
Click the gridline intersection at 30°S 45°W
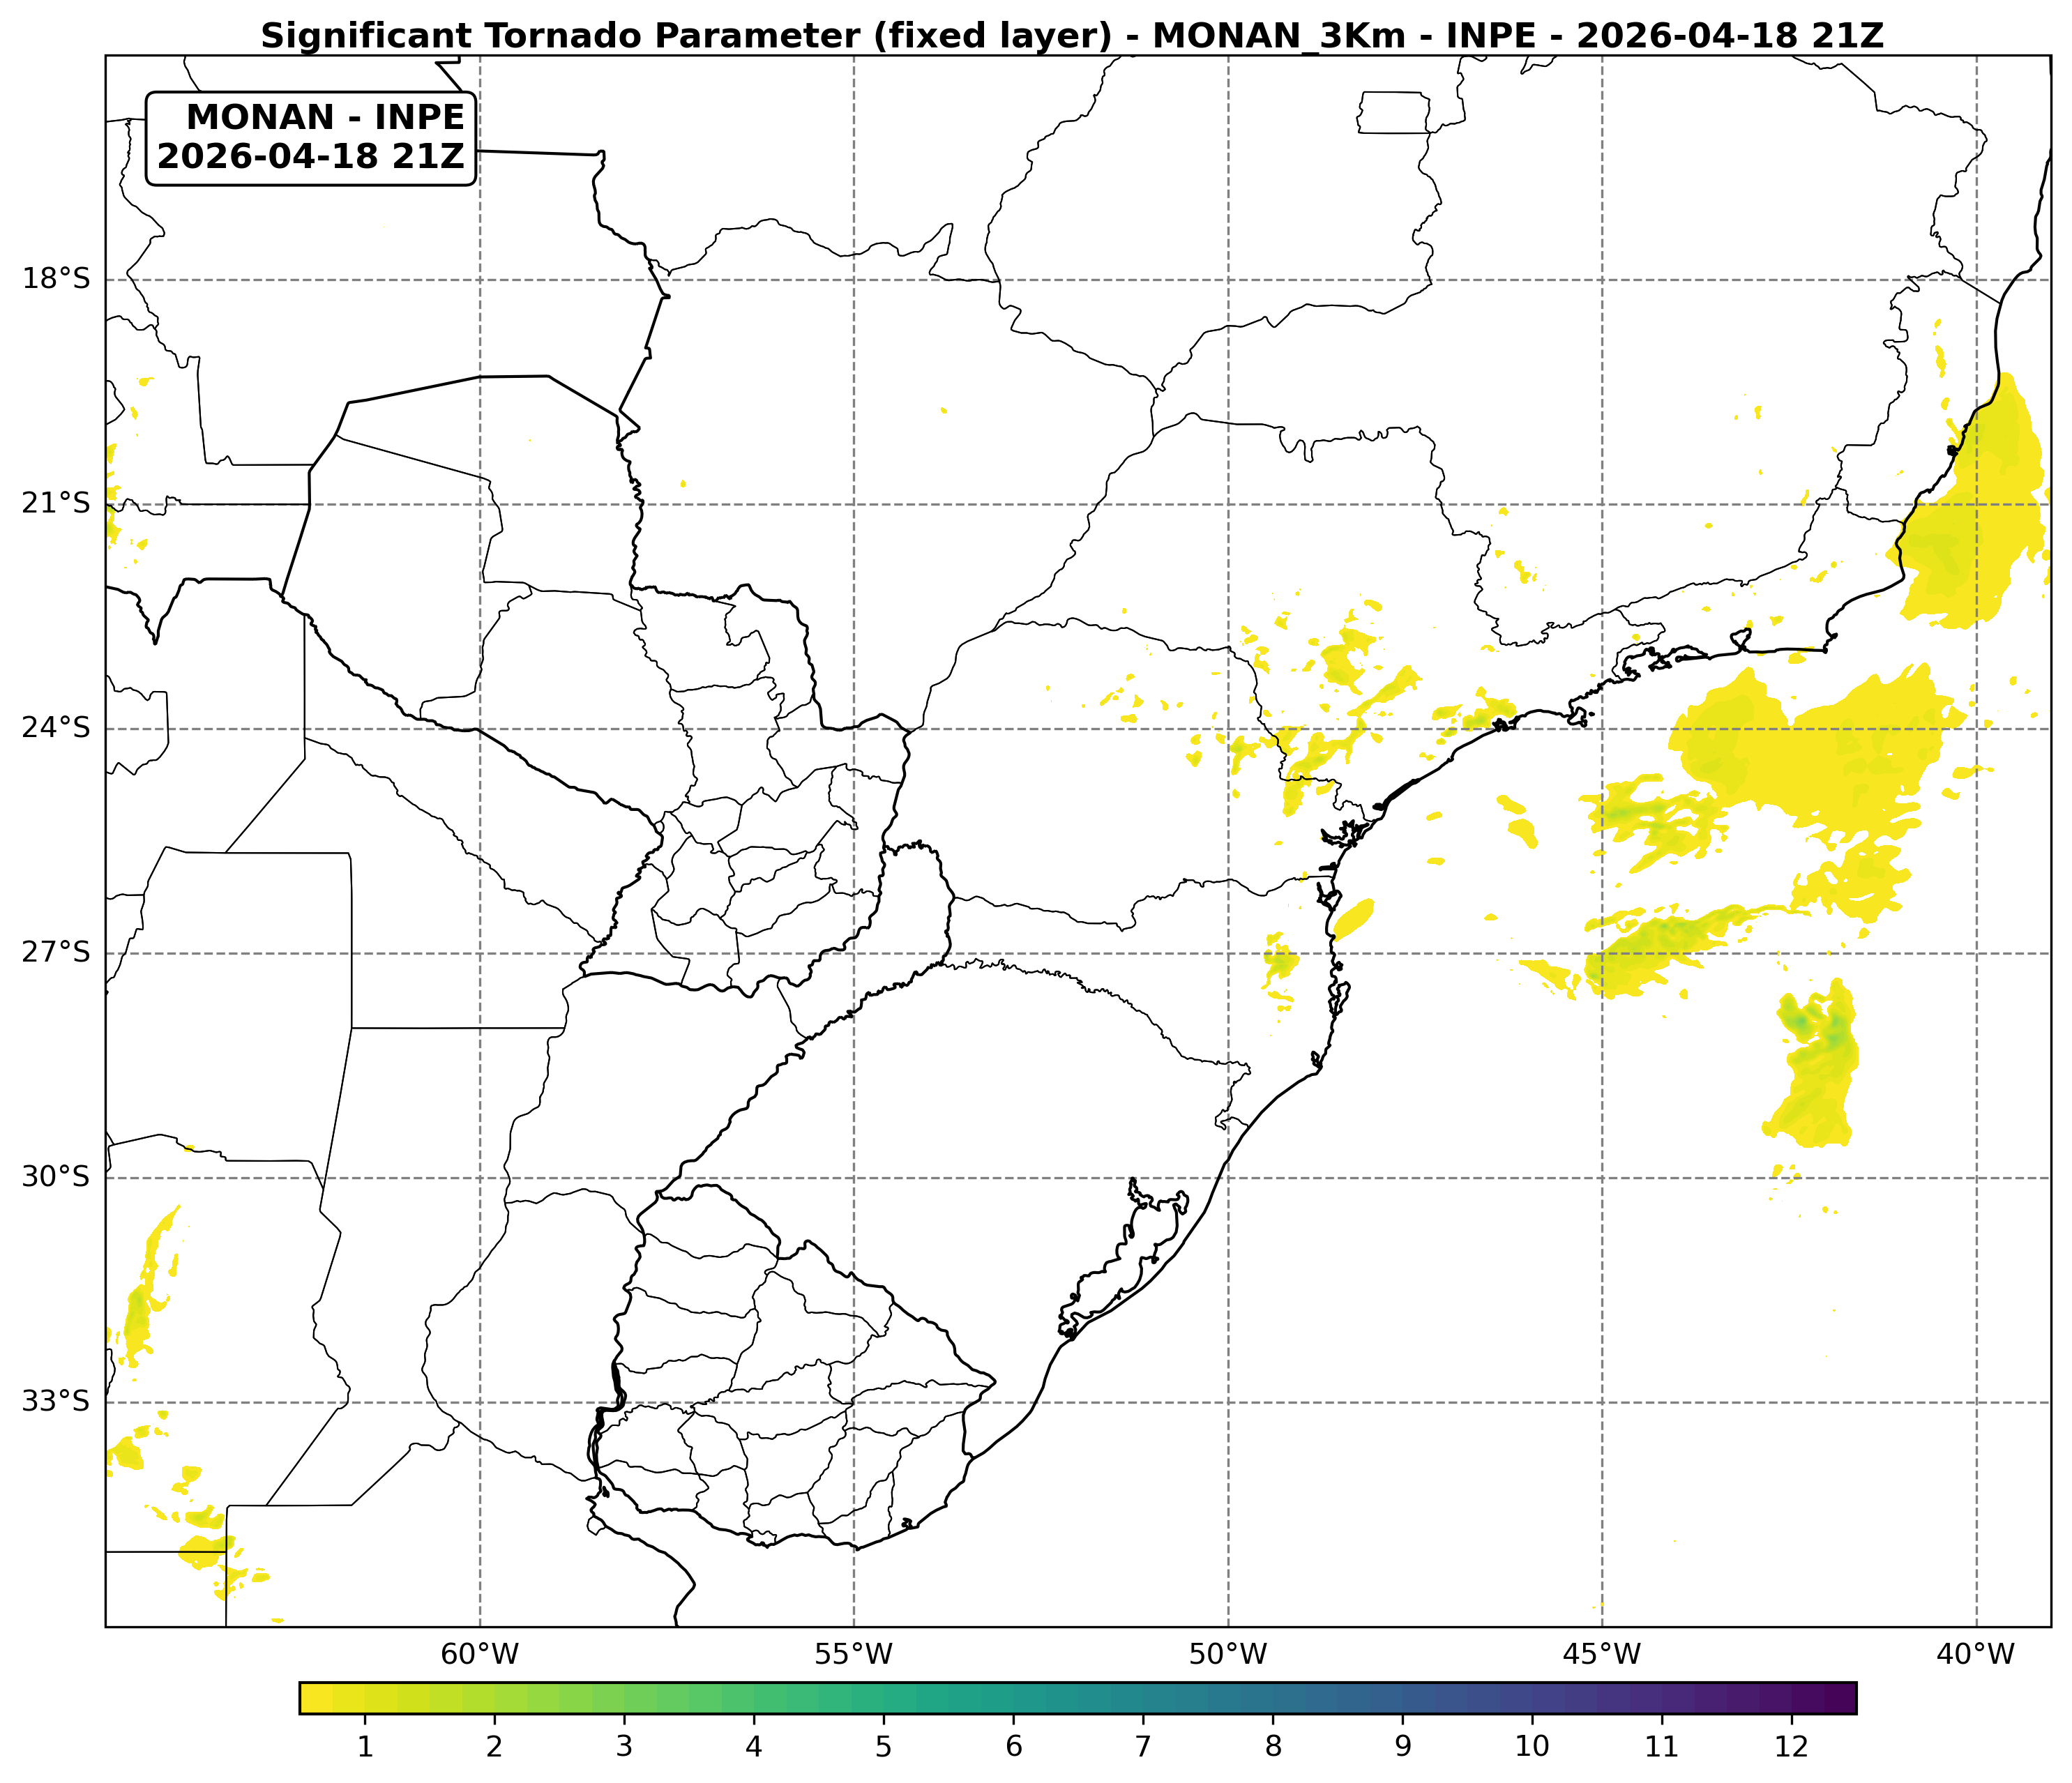(1602, 1178)
